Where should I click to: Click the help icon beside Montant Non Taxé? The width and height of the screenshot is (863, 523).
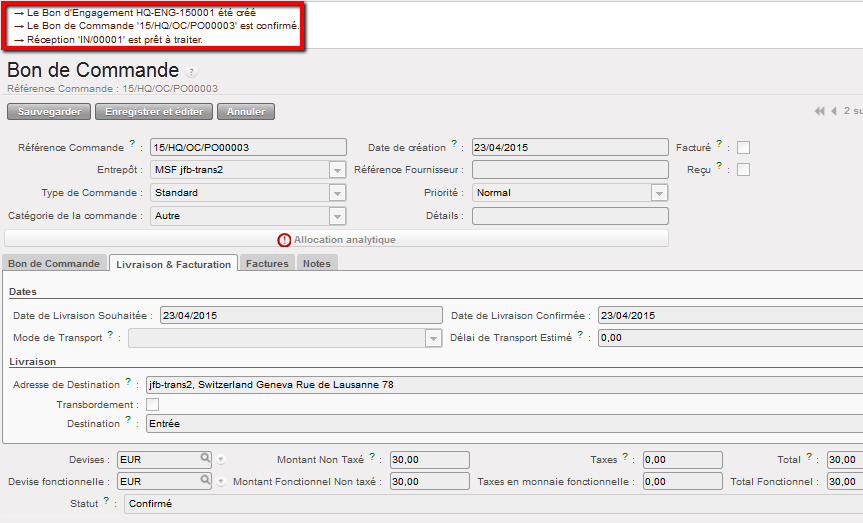coord(372,457)
